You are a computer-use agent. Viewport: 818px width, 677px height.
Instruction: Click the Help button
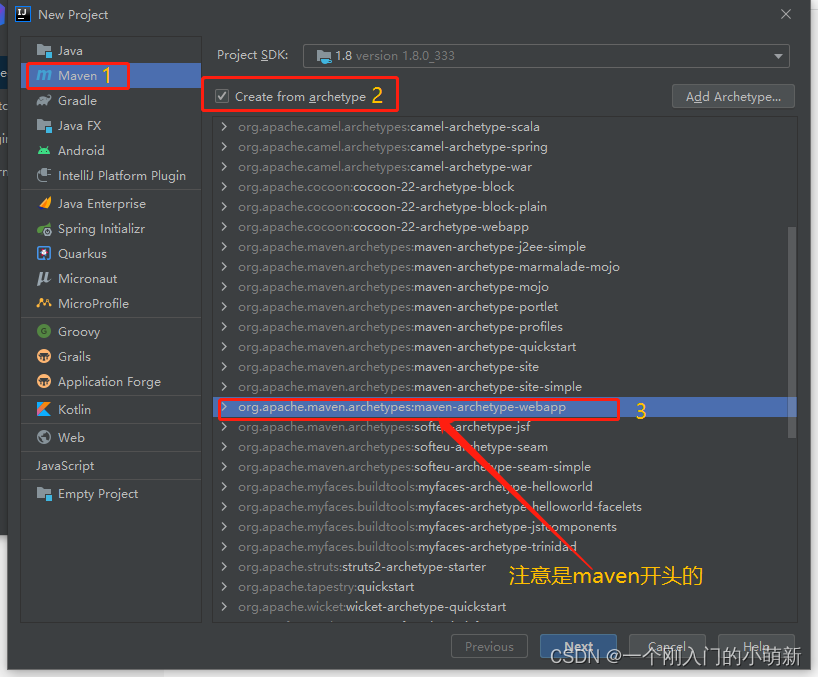756,647
